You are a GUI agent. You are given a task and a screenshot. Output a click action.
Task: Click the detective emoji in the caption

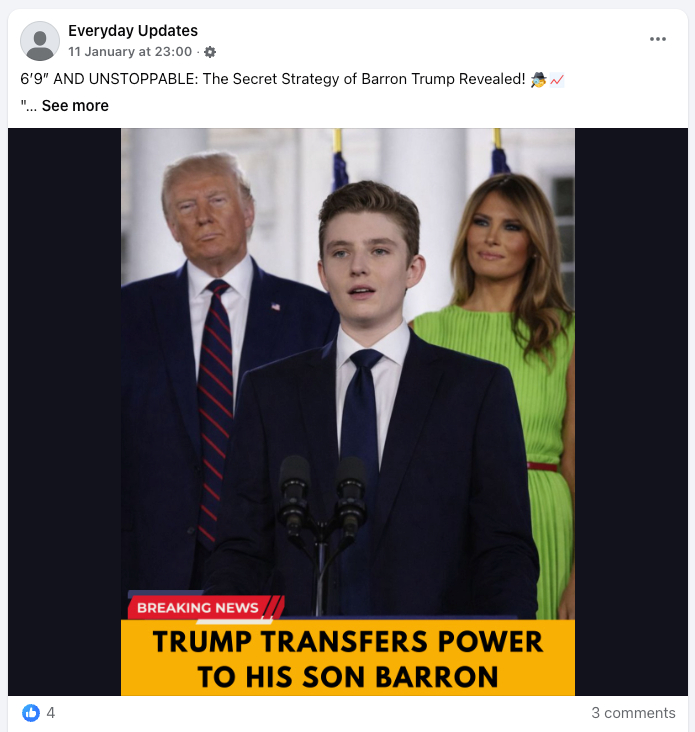tap(538, 80)
